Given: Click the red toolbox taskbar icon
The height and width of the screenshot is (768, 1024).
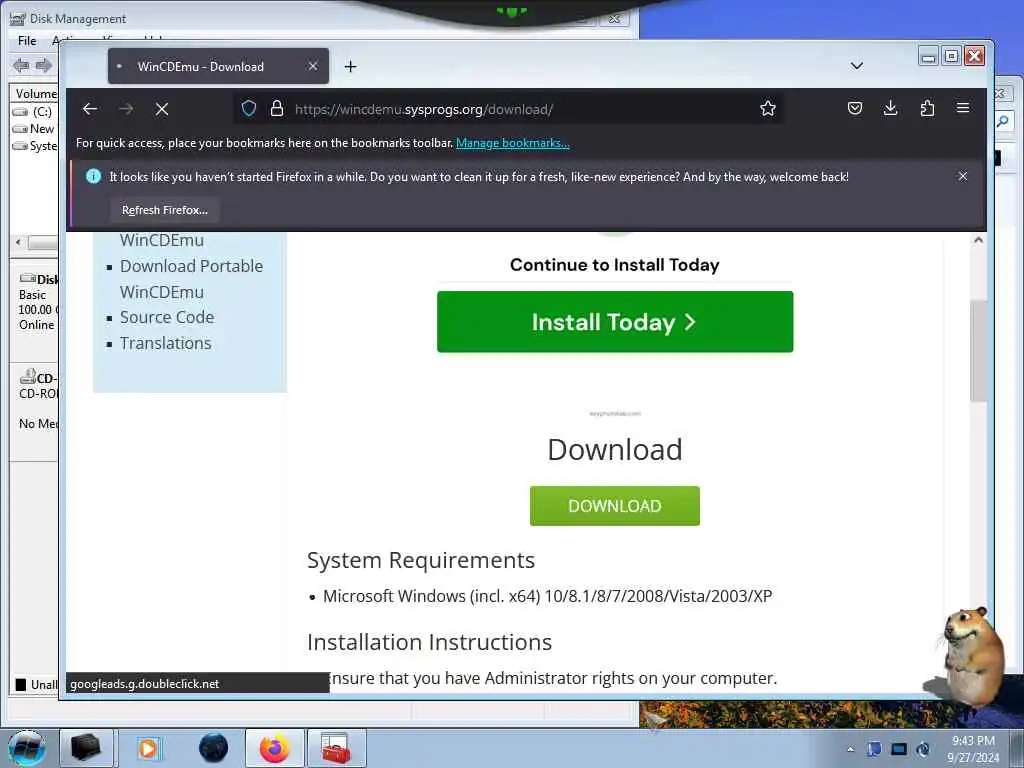Looking at the screenshot, I should point(336,748).
